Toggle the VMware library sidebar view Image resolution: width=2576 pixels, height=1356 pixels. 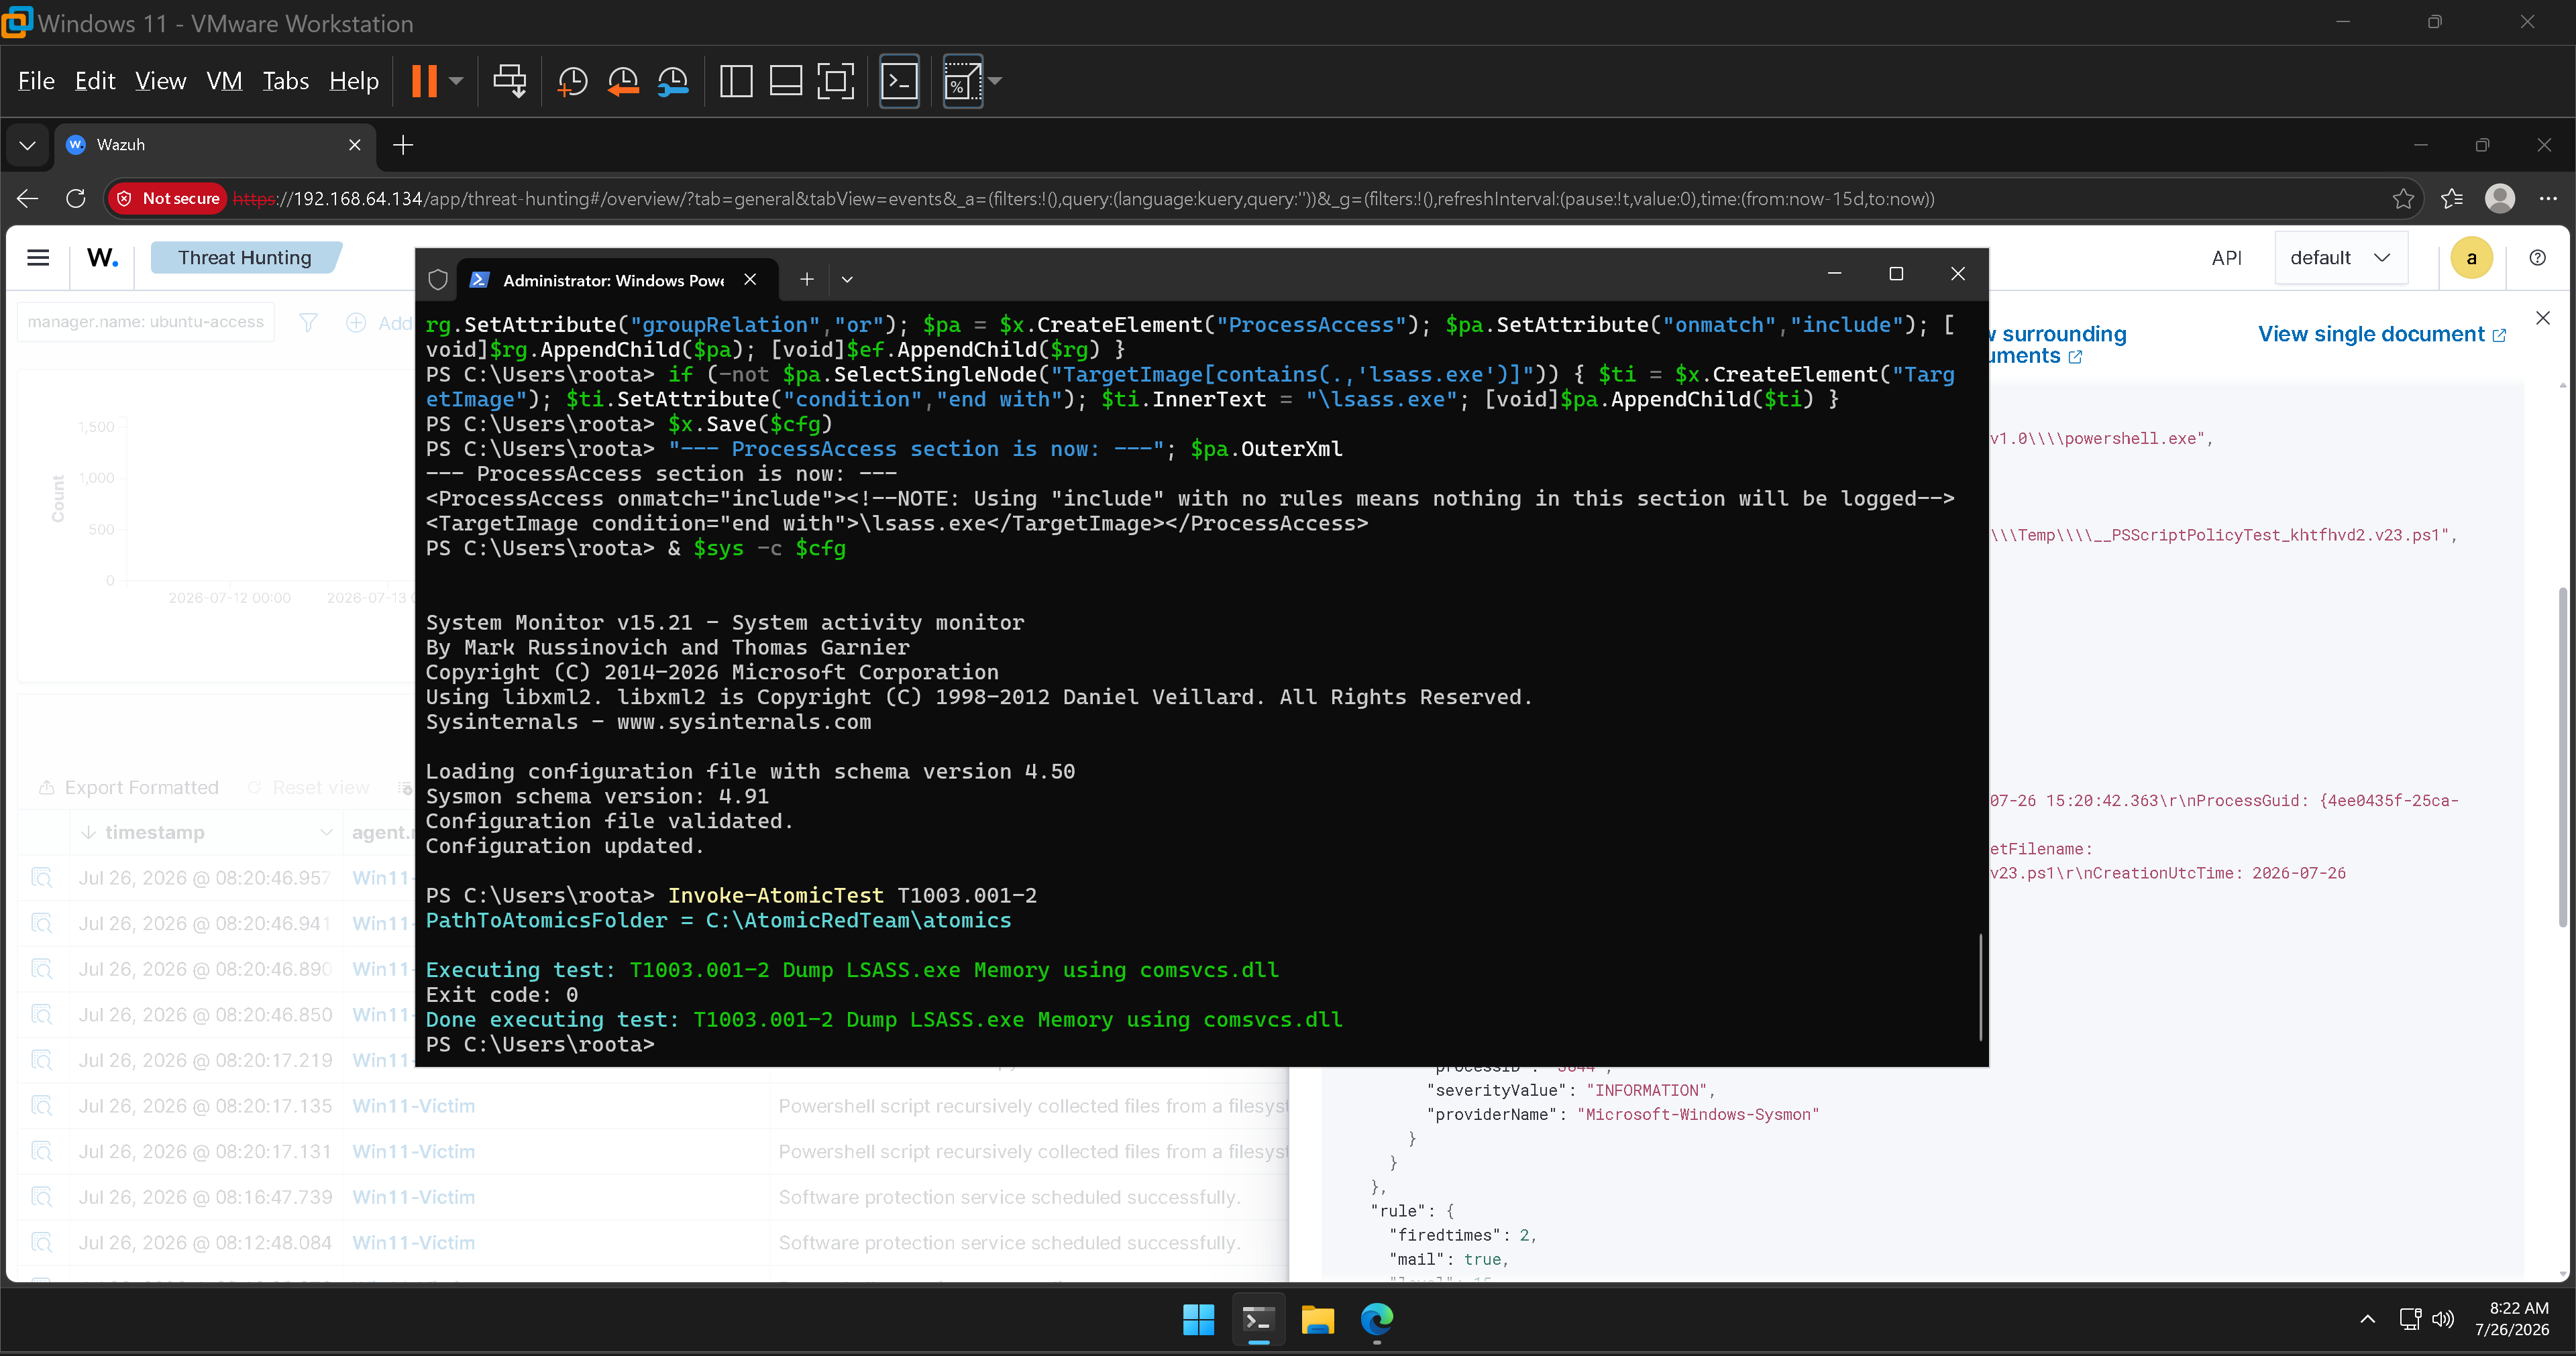(x=736, y=81)
